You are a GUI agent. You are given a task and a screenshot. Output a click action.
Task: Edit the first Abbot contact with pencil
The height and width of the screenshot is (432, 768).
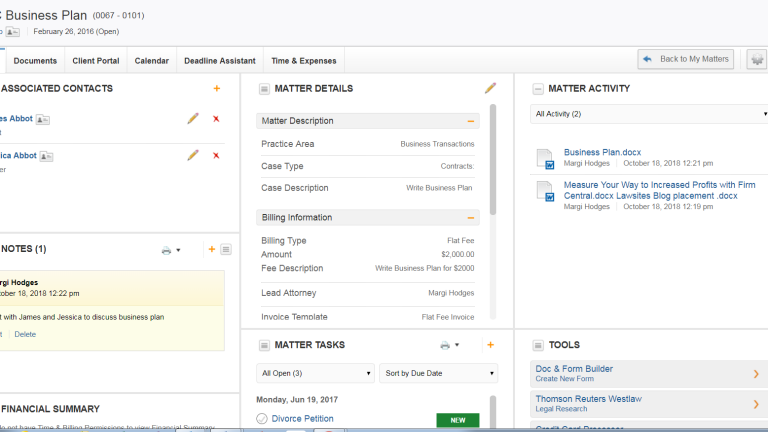click(x=193, y=119)
